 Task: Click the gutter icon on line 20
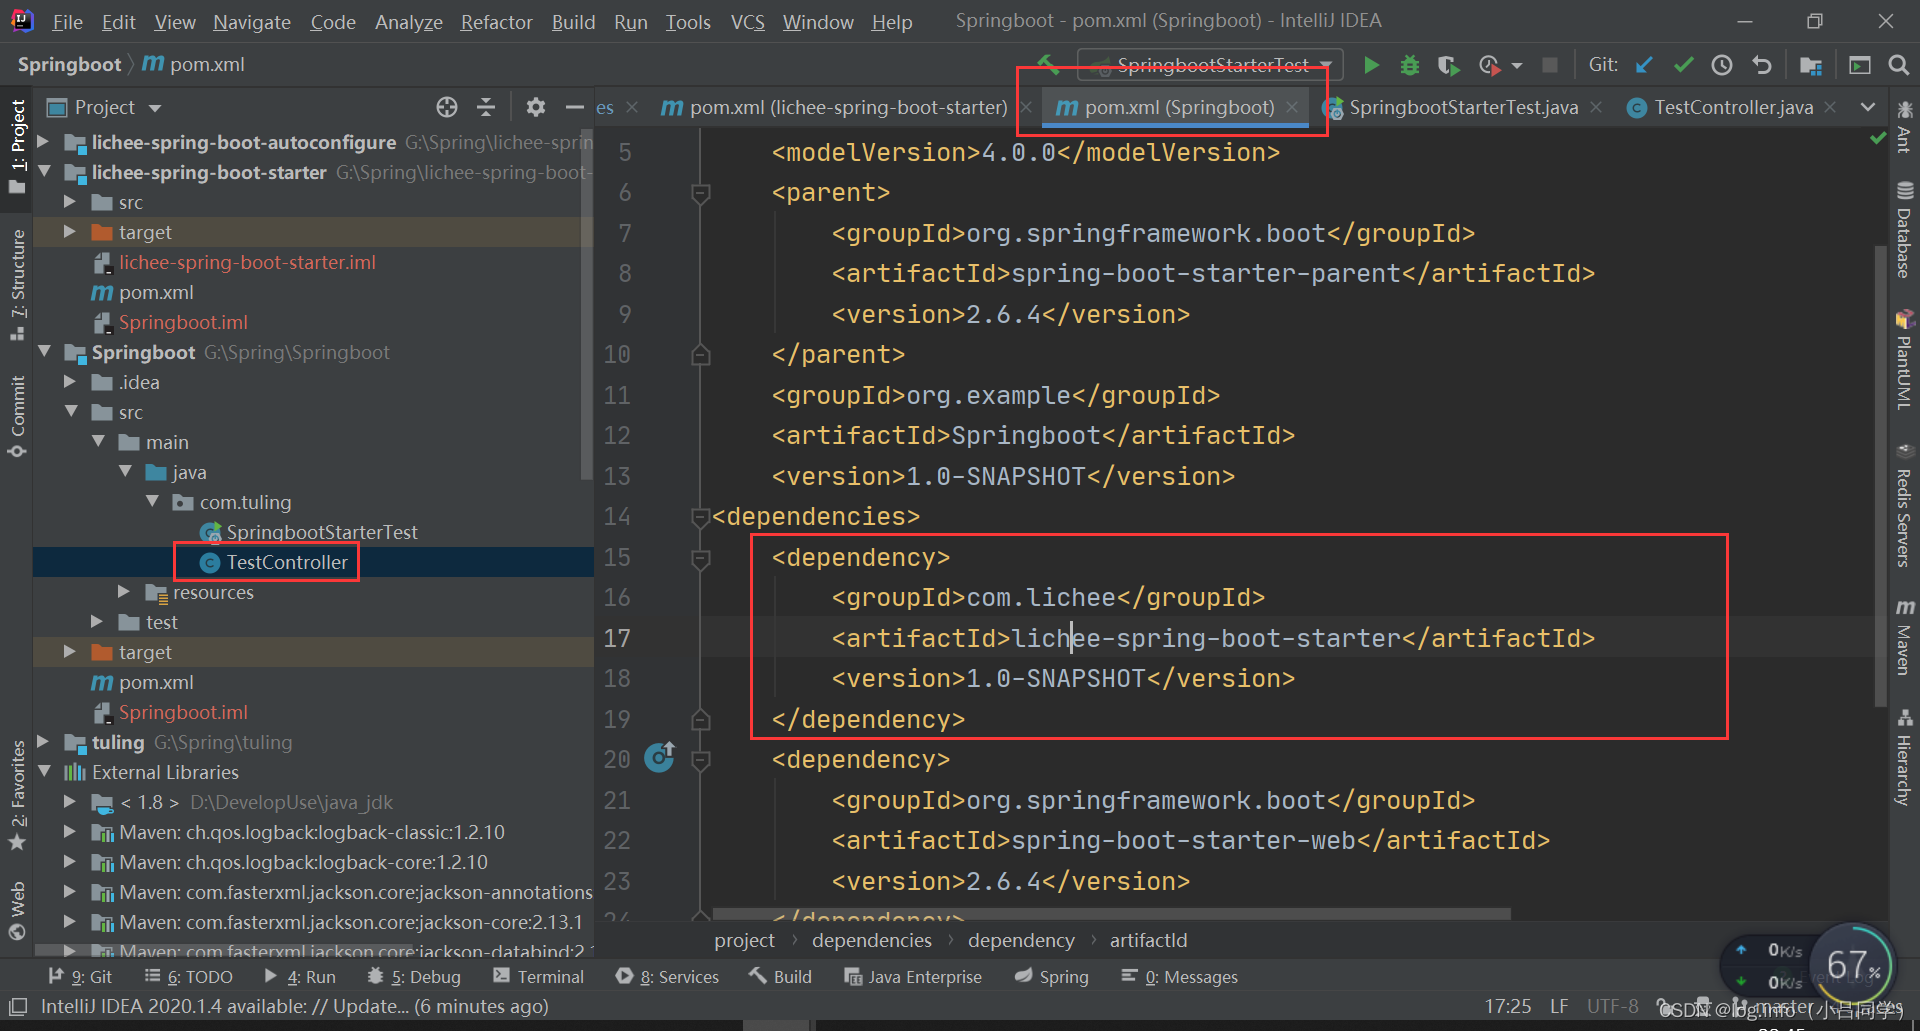click(660, 759)
